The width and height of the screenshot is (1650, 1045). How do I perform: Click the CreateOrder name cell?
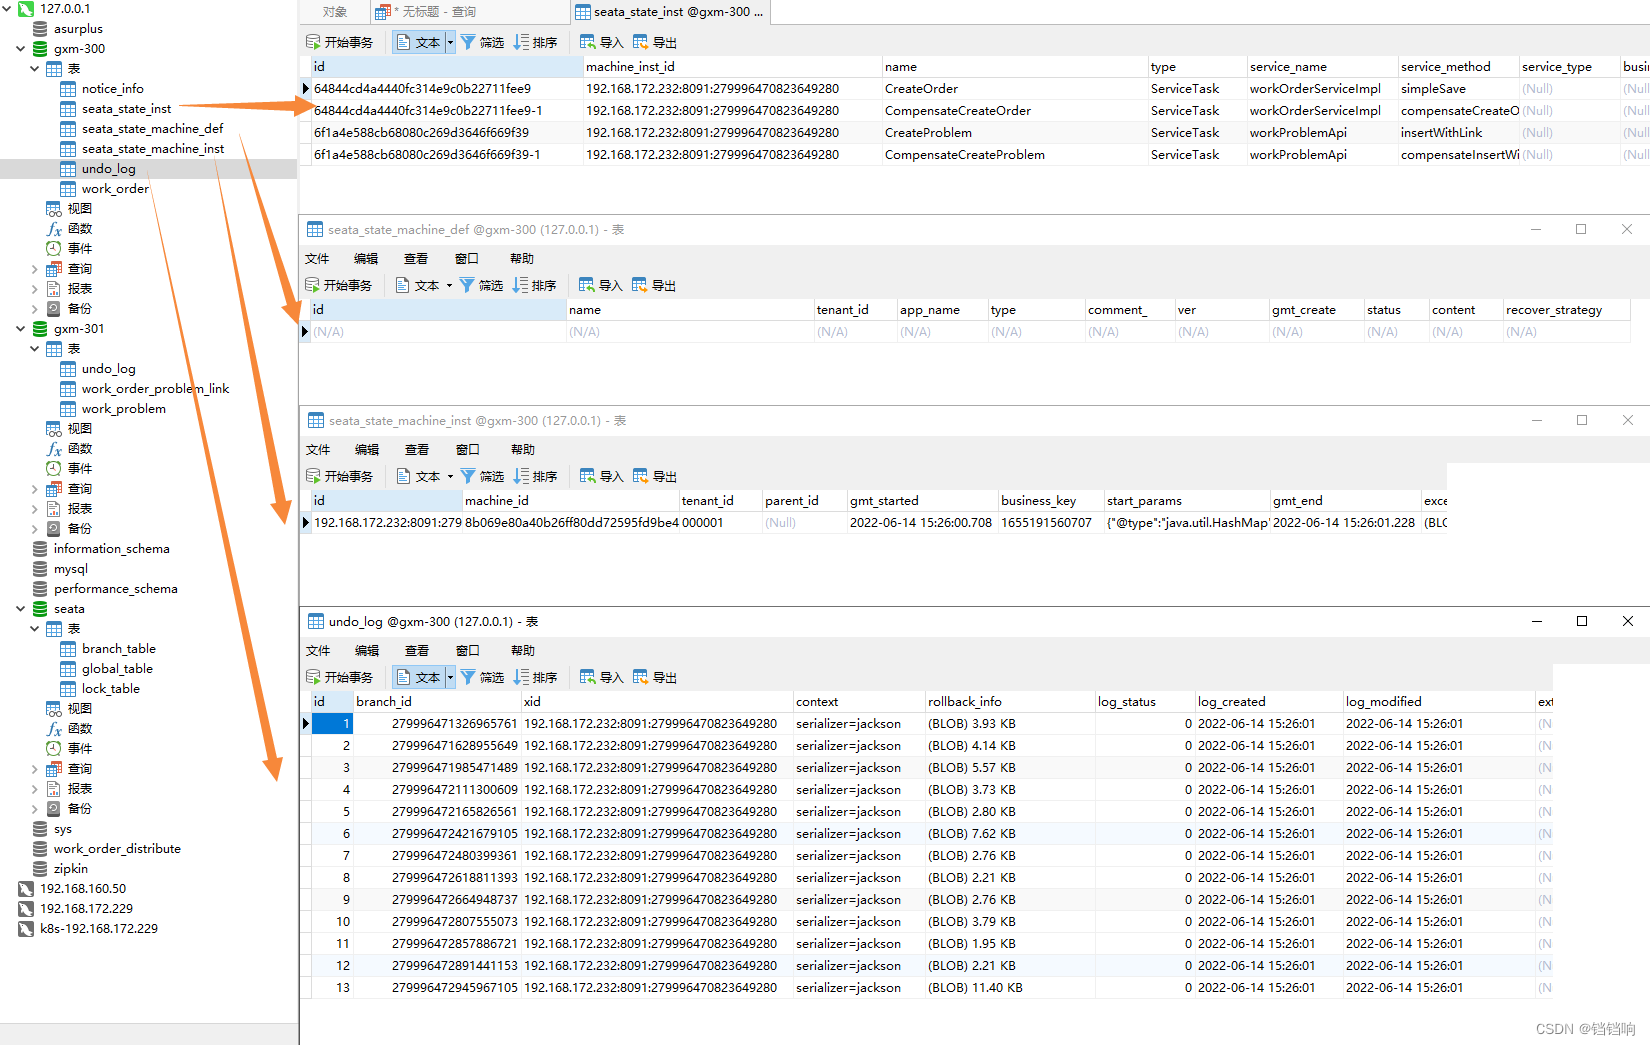pos(1015,89)
